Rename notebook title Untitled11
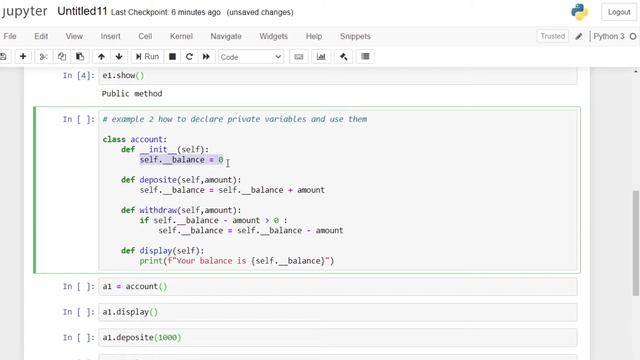 82,11
